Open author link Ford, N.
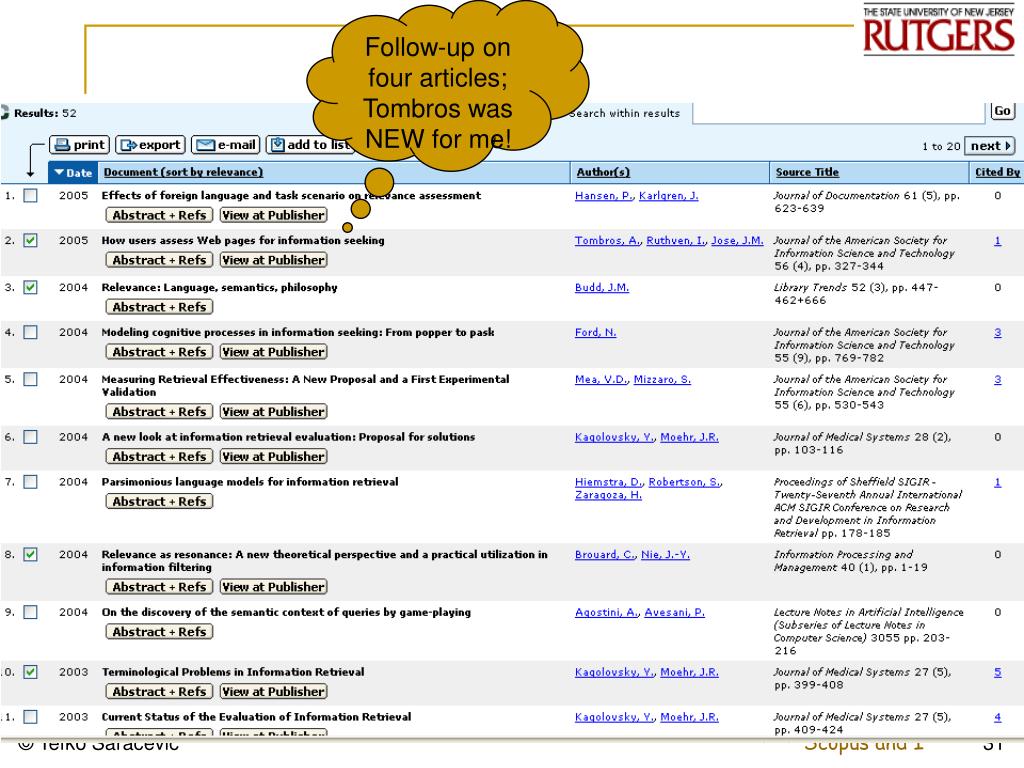Screen dimensions: 1024x768 [596, 332]
